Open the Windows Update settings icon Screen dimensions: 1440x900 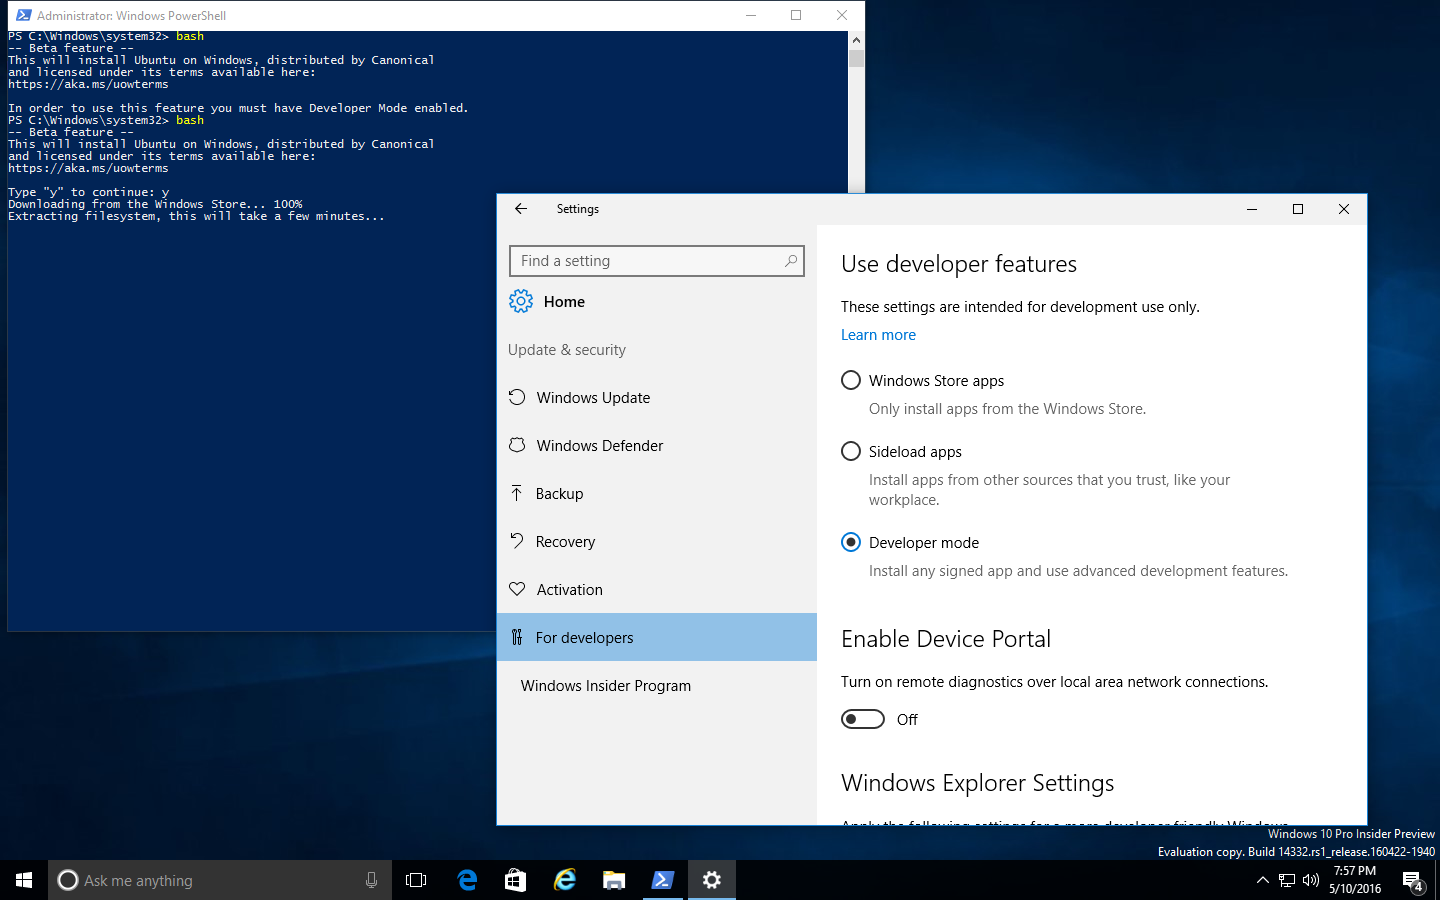[x=517, y=397]
